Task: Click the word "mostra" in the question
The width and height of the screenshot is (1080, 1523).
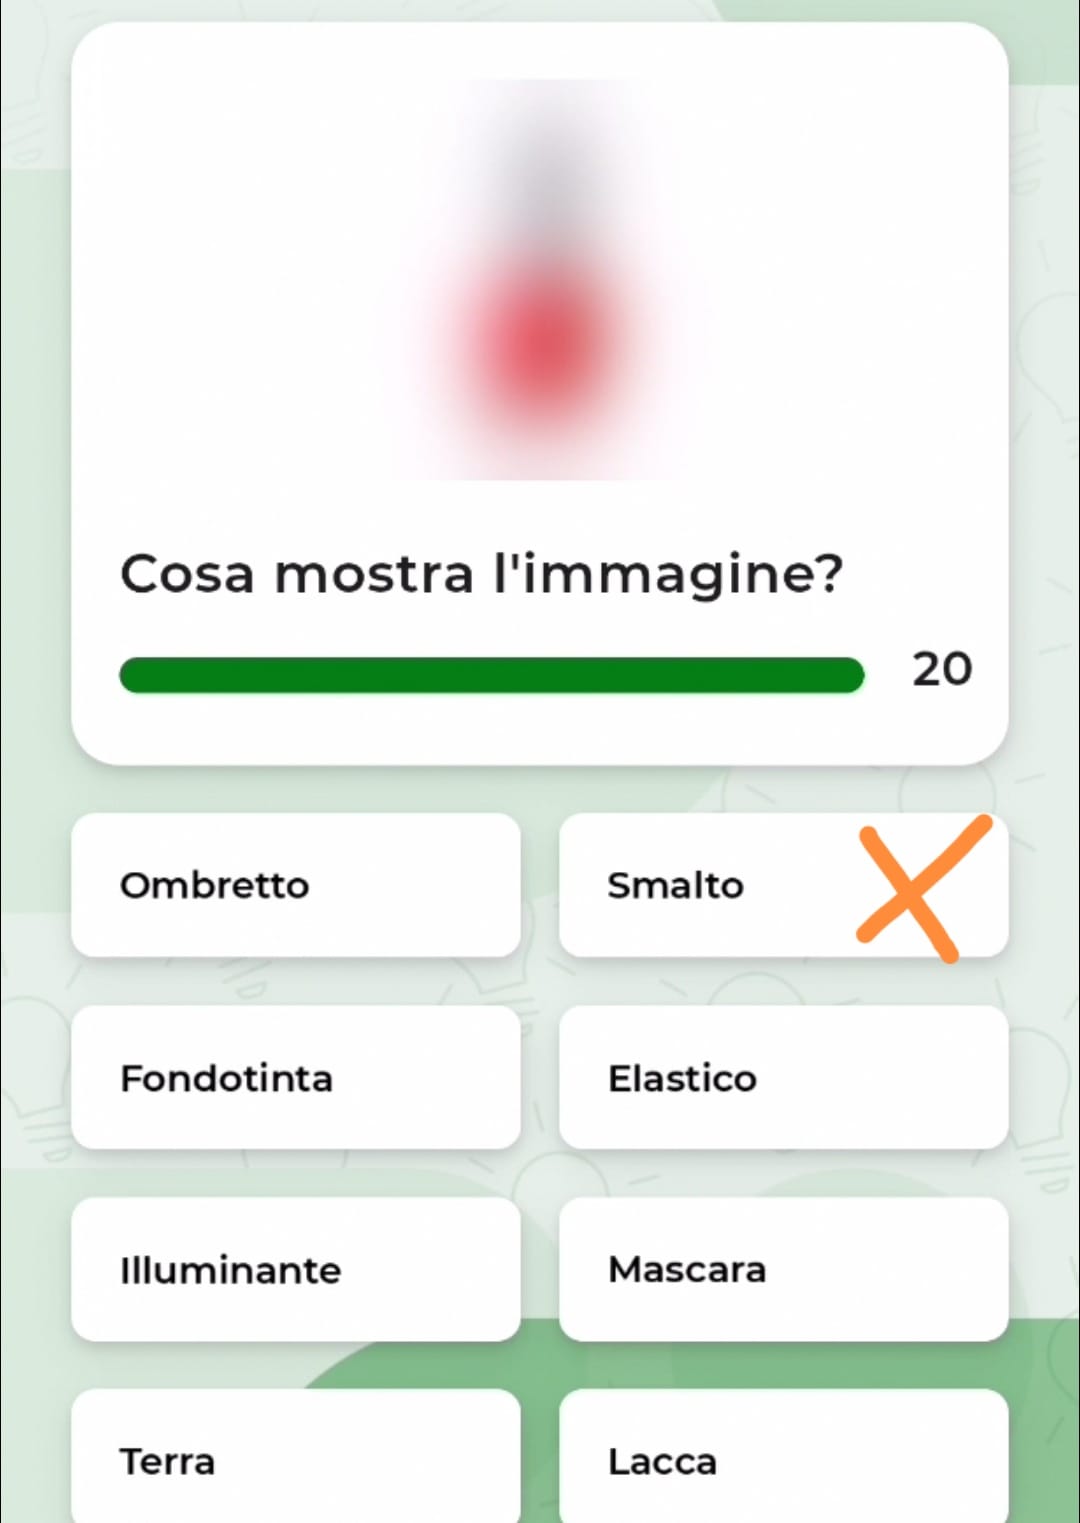Action: click(x=373, y=575)
